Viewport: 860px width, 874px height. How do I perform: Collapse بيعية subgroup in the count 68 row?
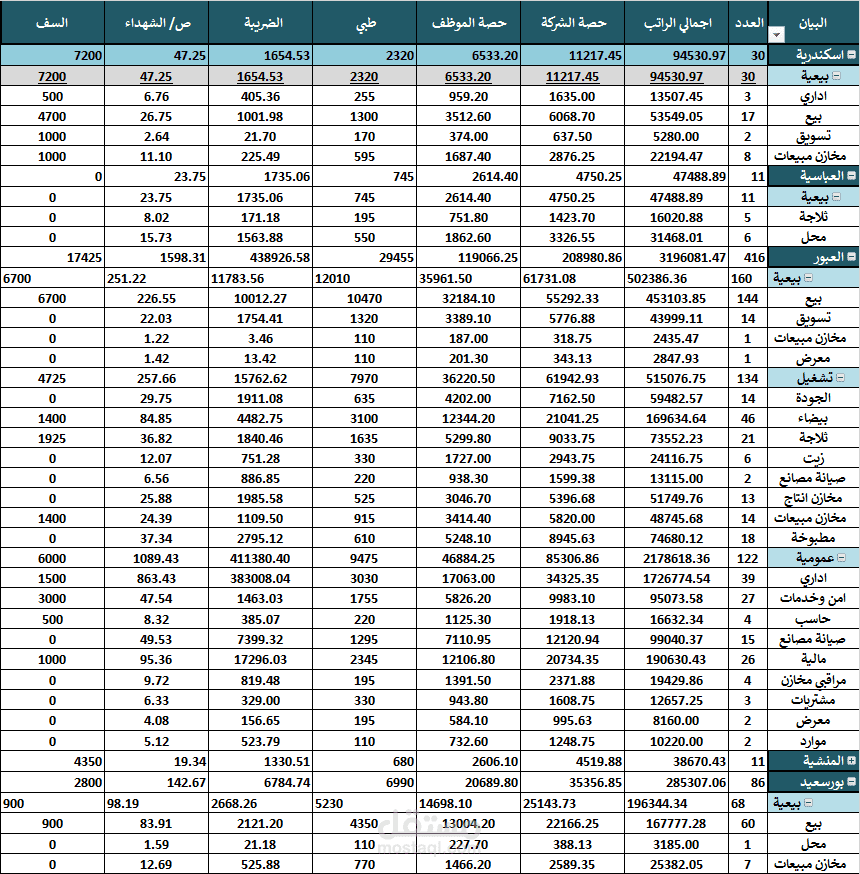[808, 803]
